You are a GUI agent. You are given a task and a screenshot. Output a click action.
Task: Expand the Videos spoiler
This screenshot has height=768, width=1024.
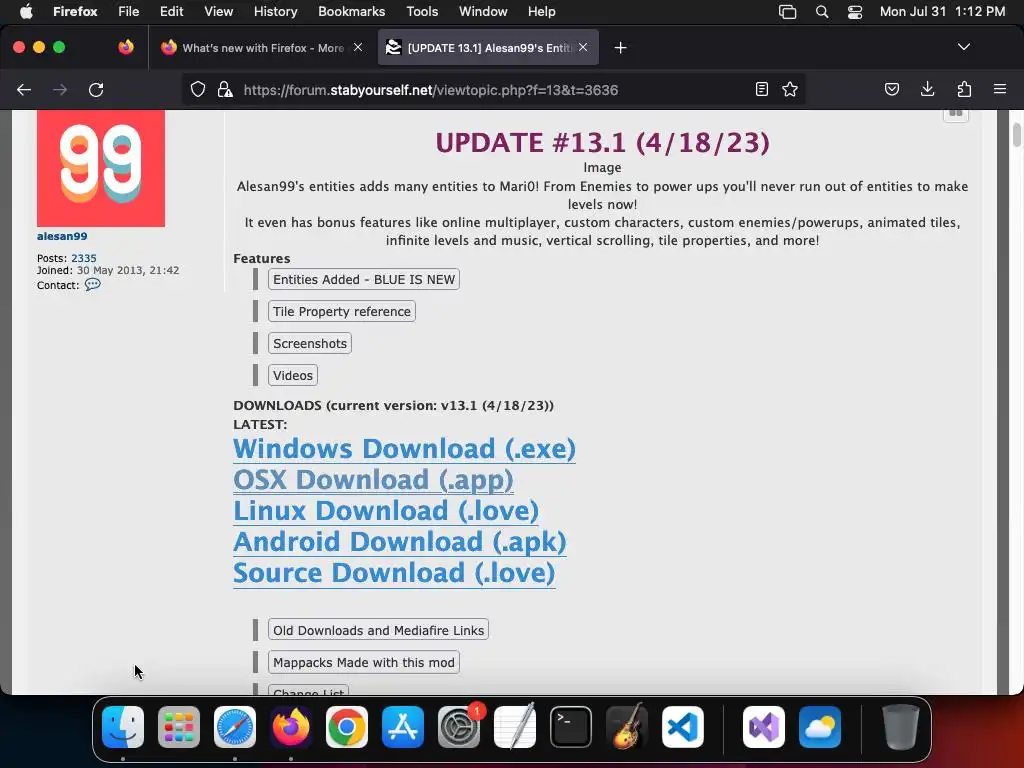(x=293, y=376)
